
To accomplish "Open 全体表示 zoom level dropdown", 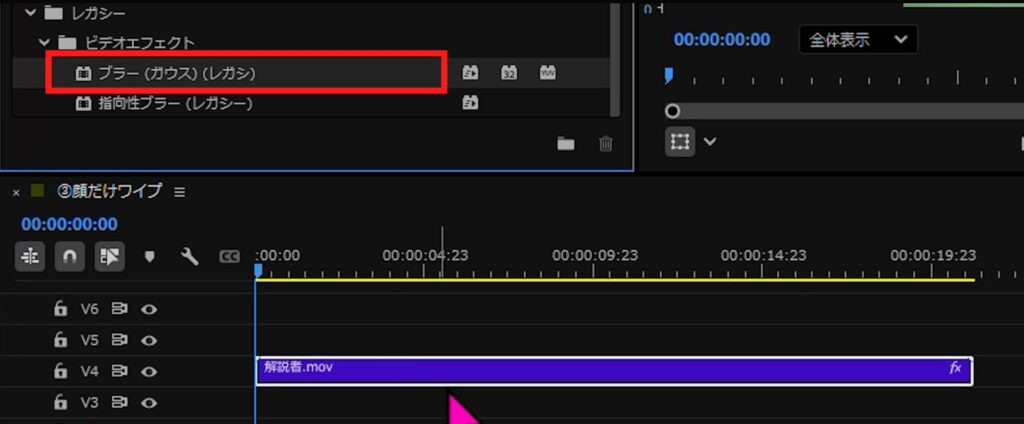I will click(x=858, y=40).
